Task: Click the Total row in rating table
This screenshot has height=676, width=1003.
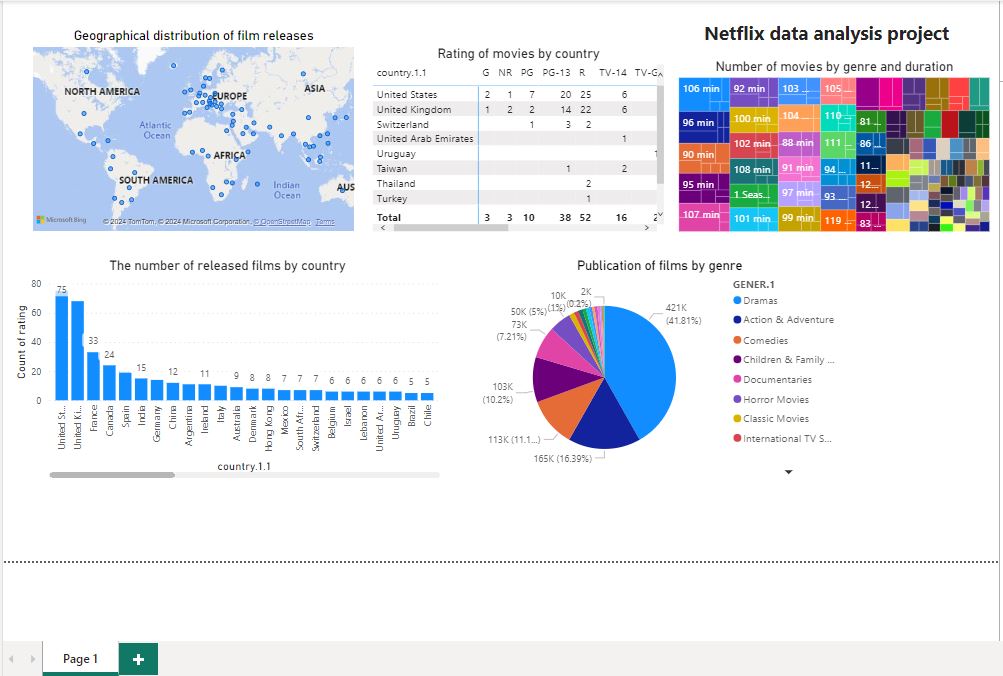Action: point(515,217)
